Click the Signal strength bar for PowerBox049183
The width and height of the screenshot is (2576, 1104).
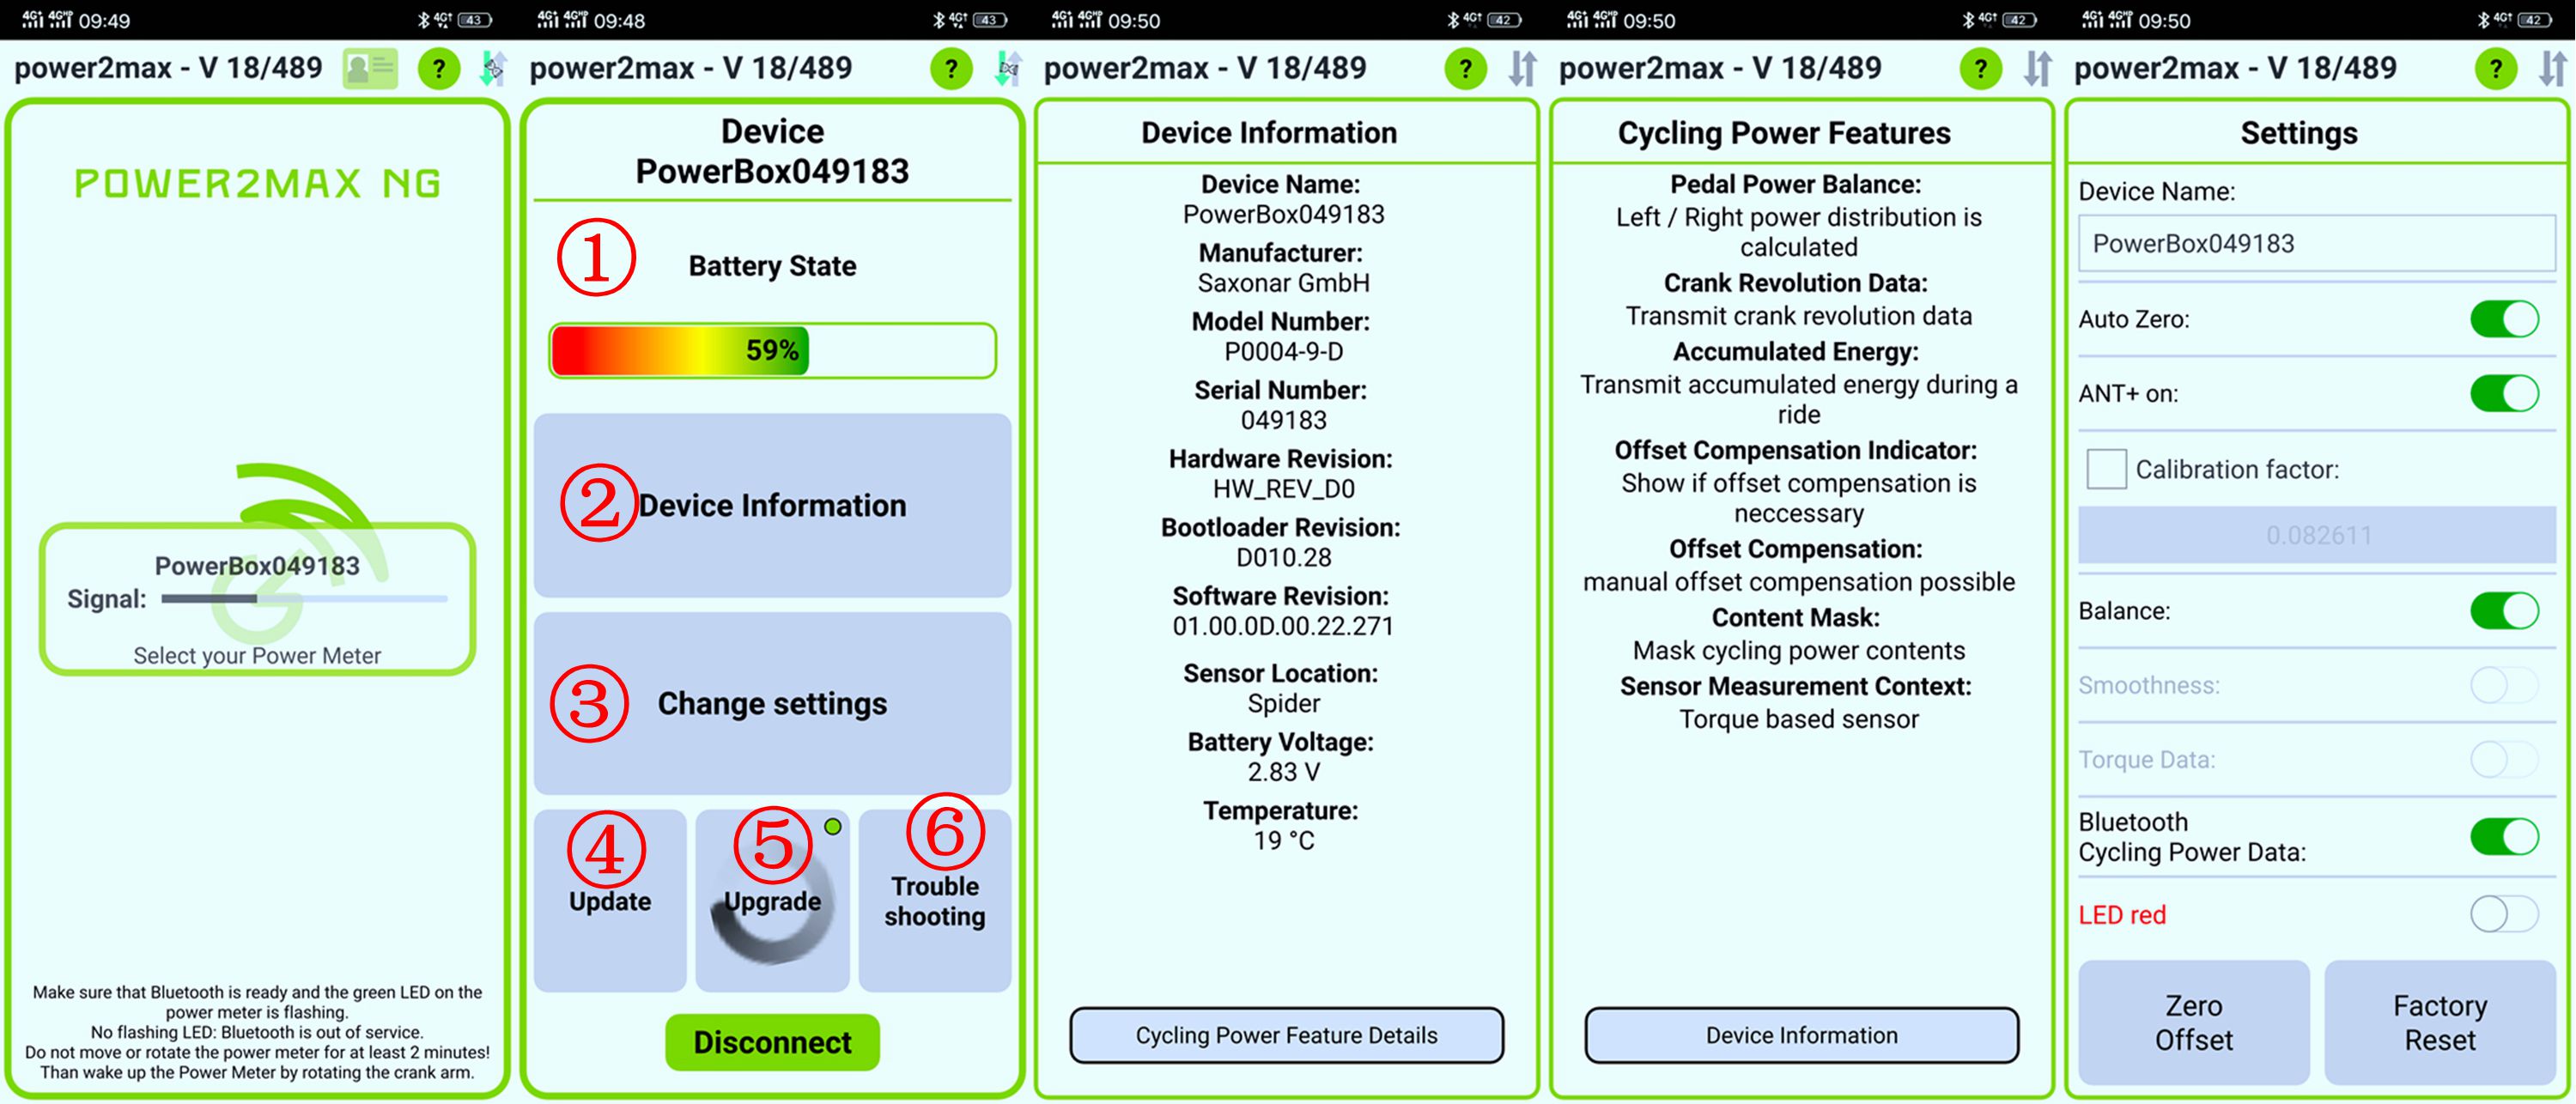tap(304, 599)
